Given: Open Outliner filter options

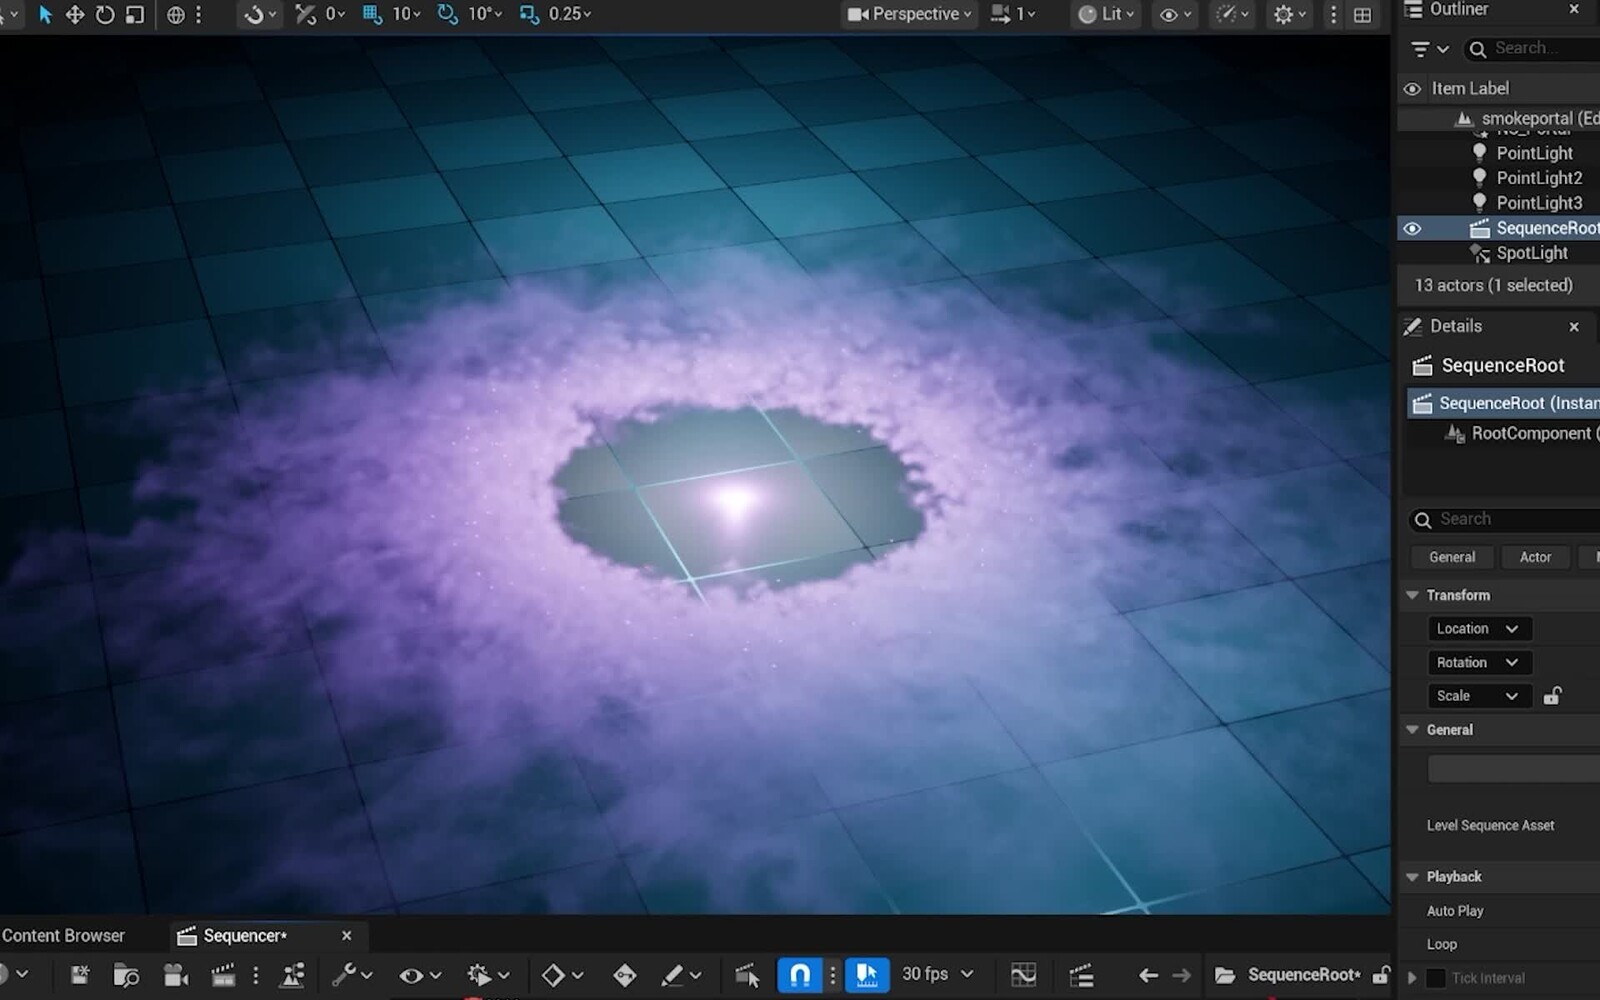Looking at the screenshot, I should pyautogui.click(x=1429, y=49).
